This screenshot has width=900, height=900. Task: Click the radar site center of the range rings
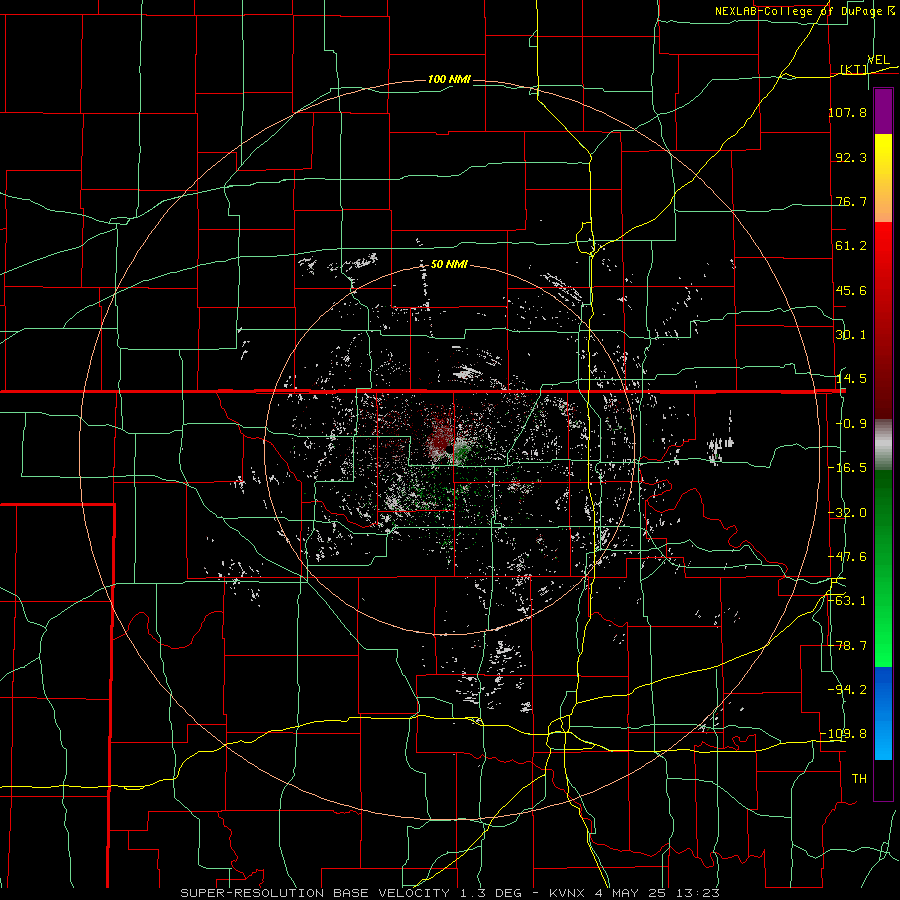[449, 449]
